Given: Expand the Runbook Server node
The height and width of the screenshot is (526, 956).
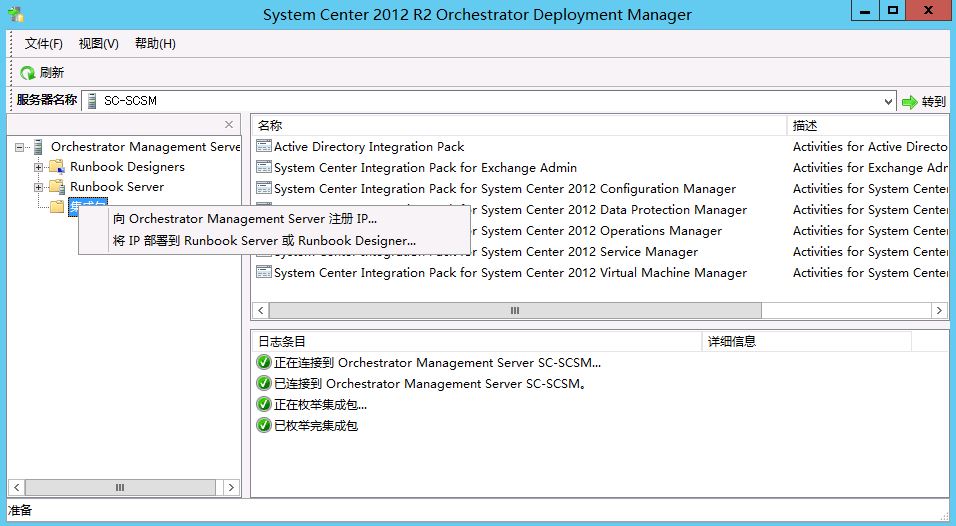Looking at the screenshot, I should pos(38,187).
